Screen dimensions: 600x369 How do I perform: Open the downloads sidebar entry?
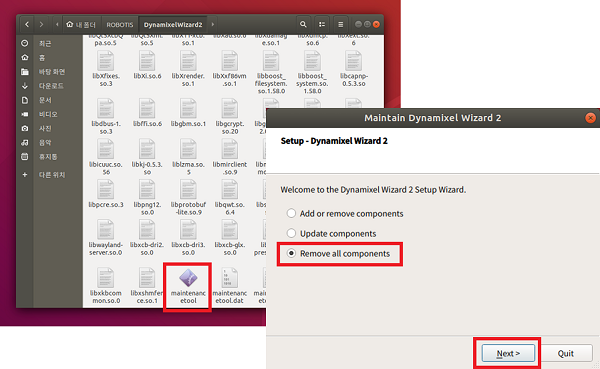[50, 86]
